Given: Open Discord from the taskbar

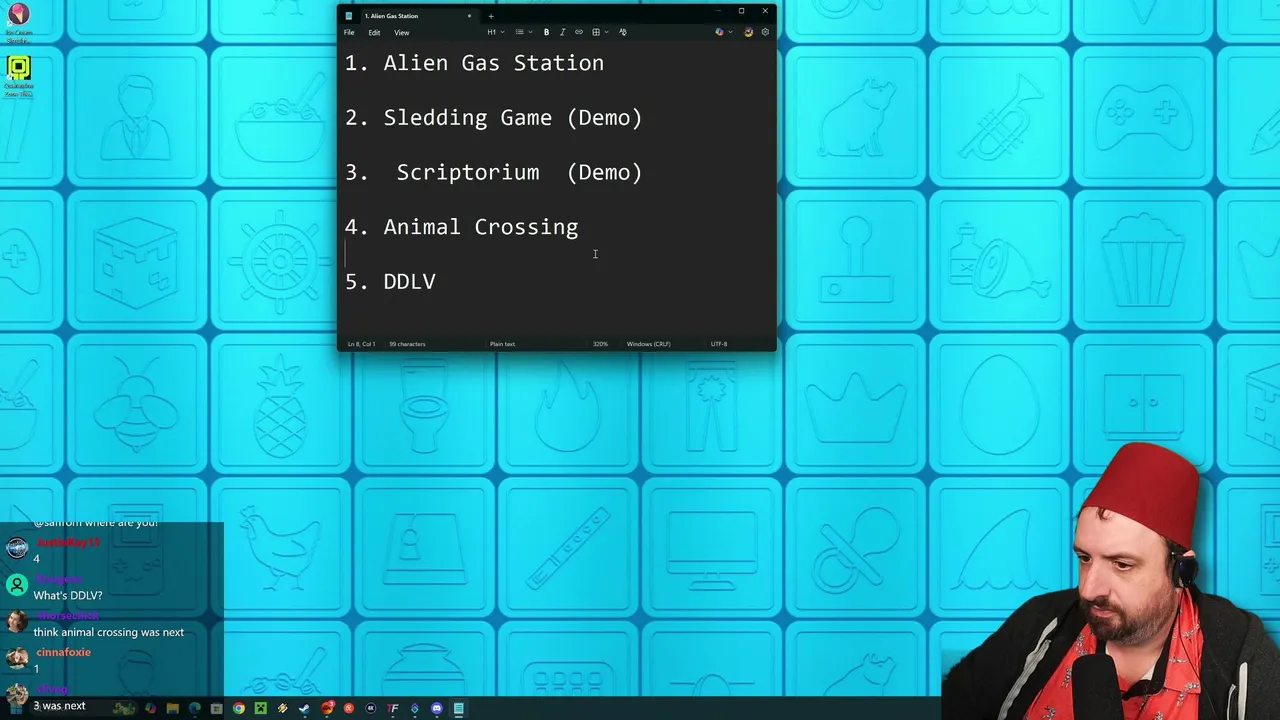Looking at the screenshot, I should click(x=437, y=708).
